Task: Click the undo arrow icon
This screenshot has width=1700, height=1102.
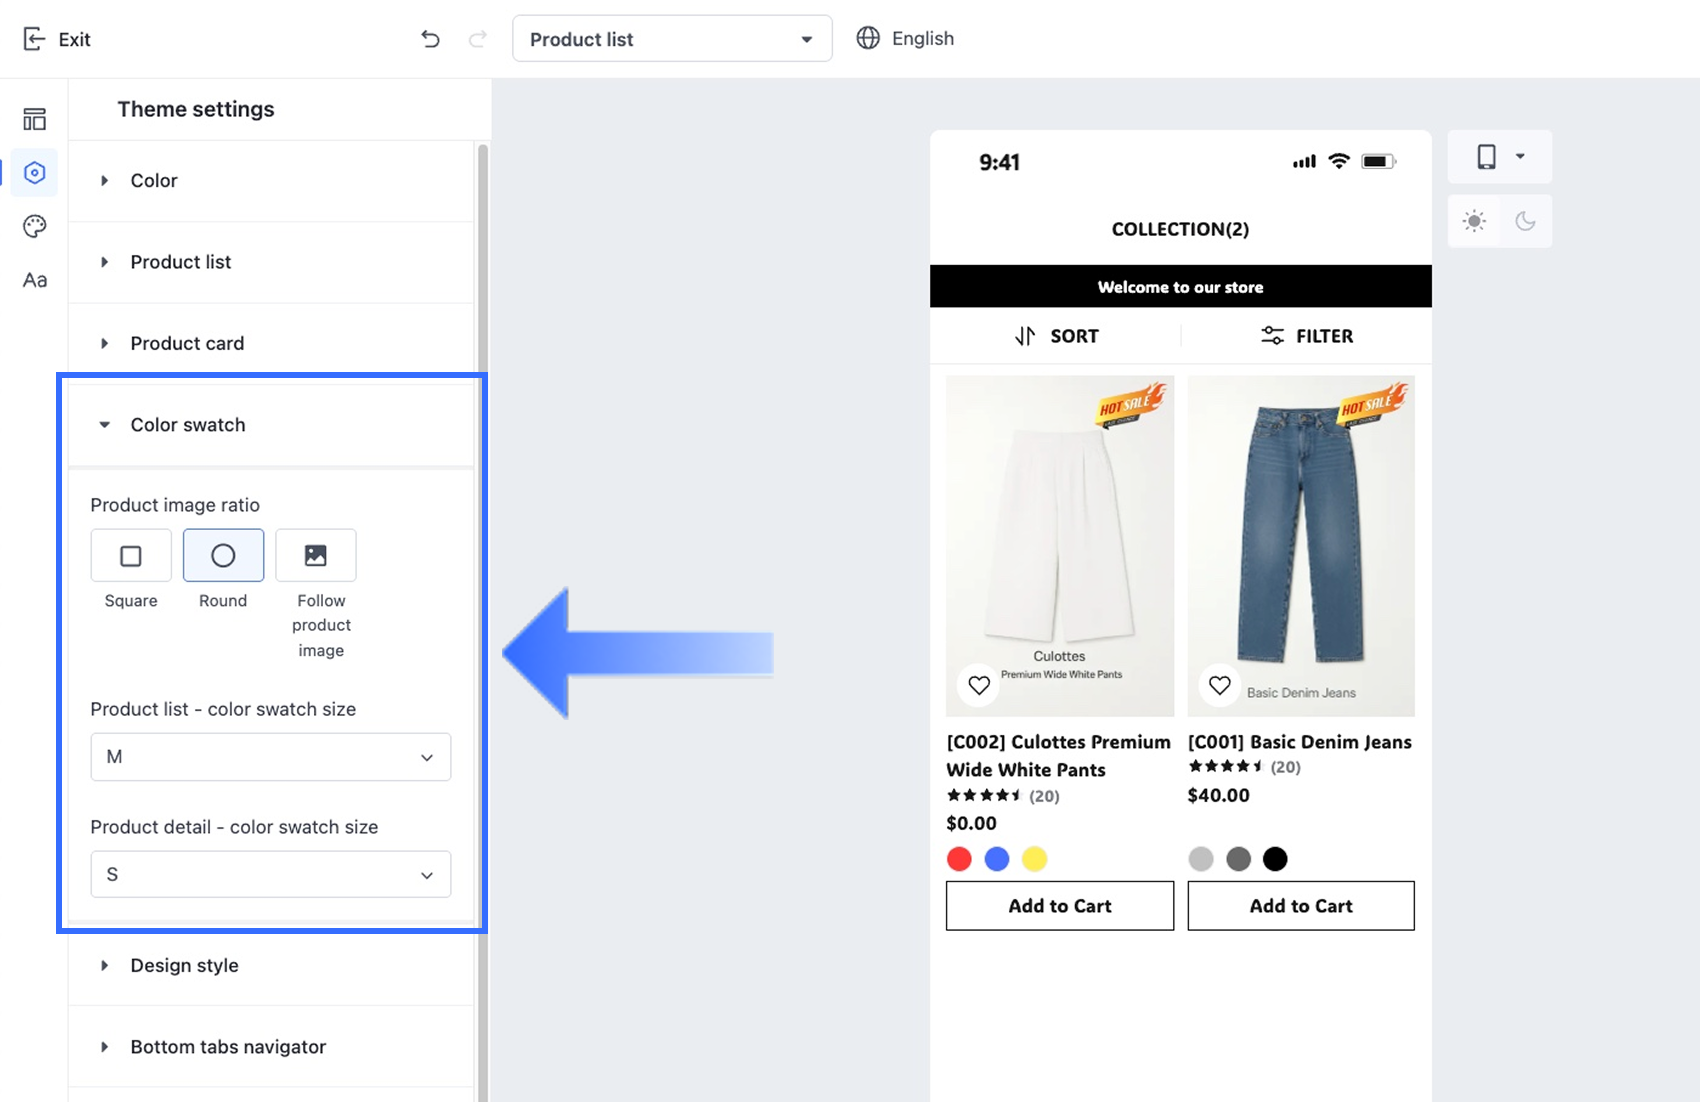Action: [430, 39]
